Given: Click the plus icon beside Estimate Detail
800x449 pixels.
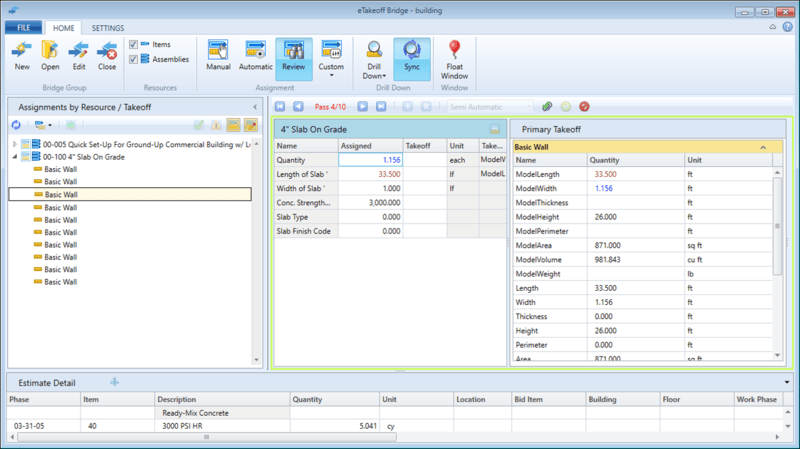Looking at the screenshot, I should coord(114,382).
